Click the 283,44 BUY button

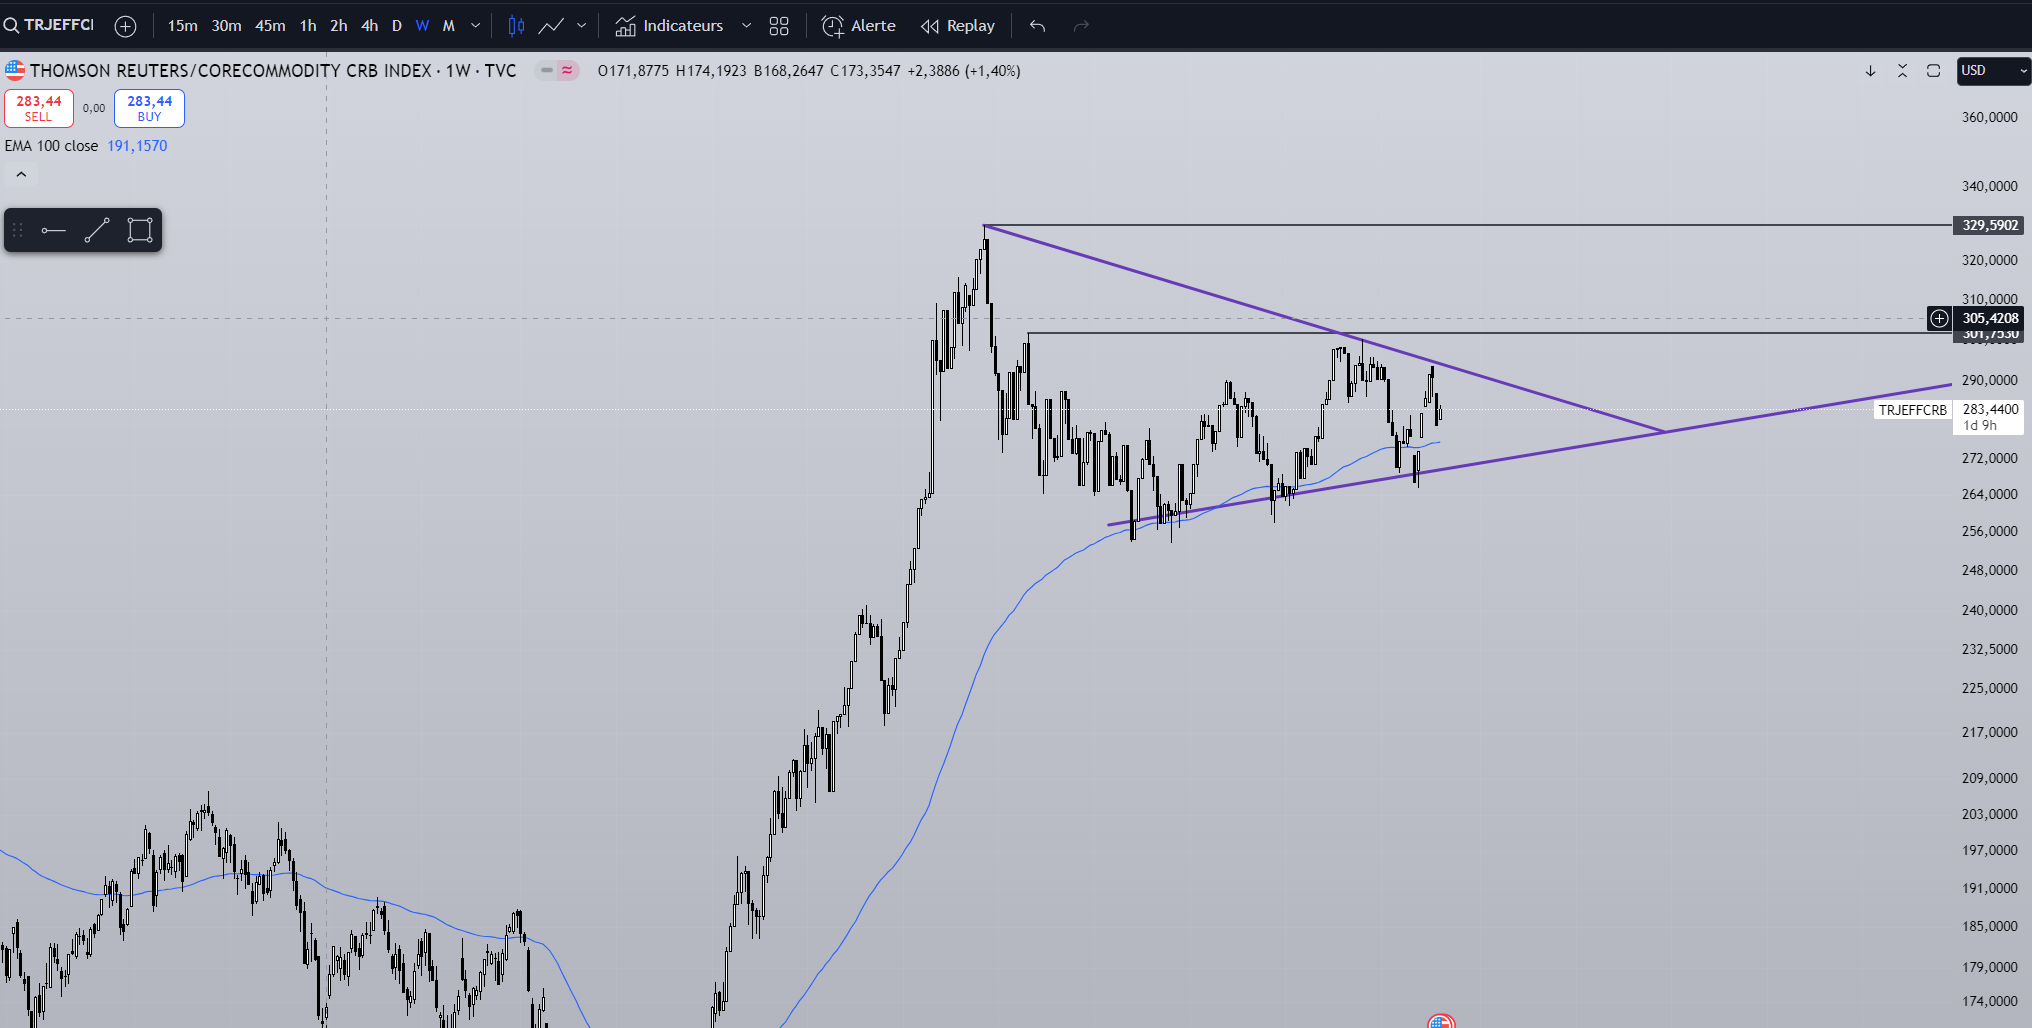tap(149, 108)
